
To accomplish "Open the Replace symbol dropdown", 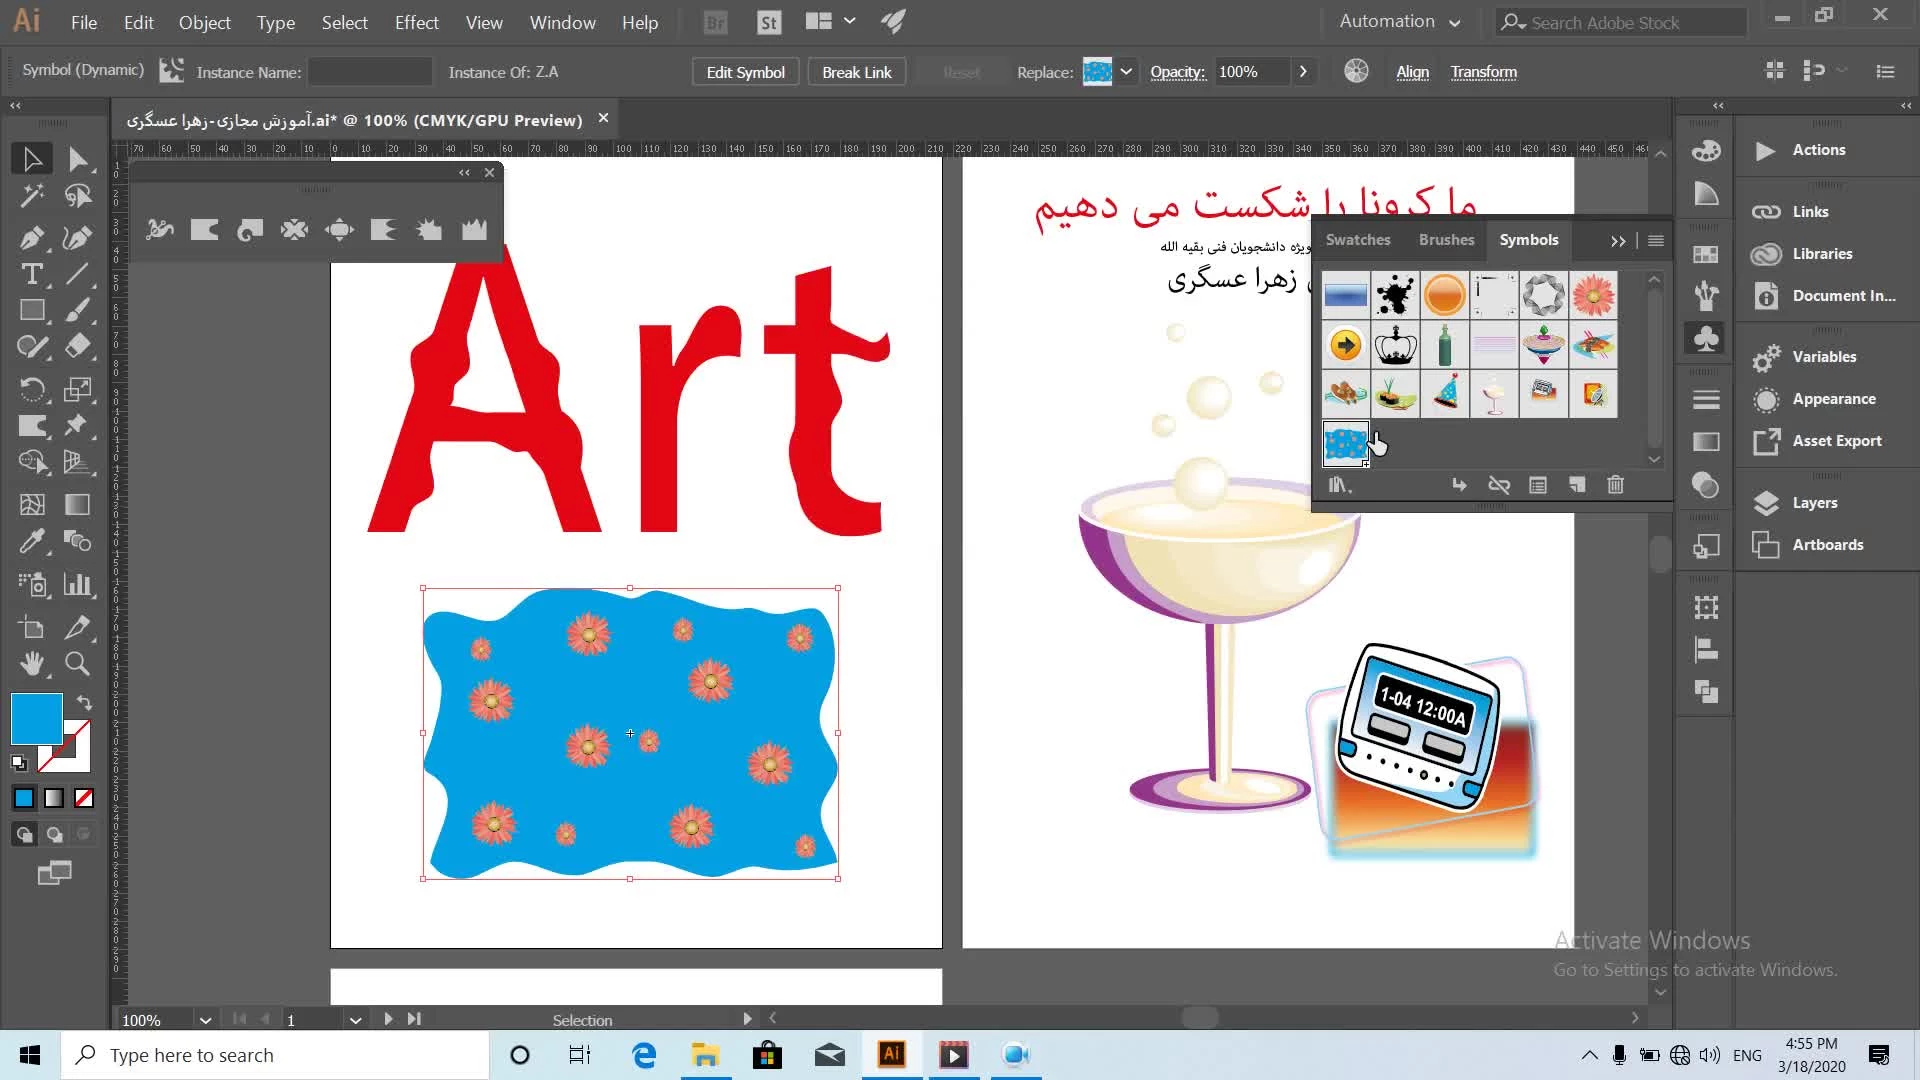I will [1126, 72].
